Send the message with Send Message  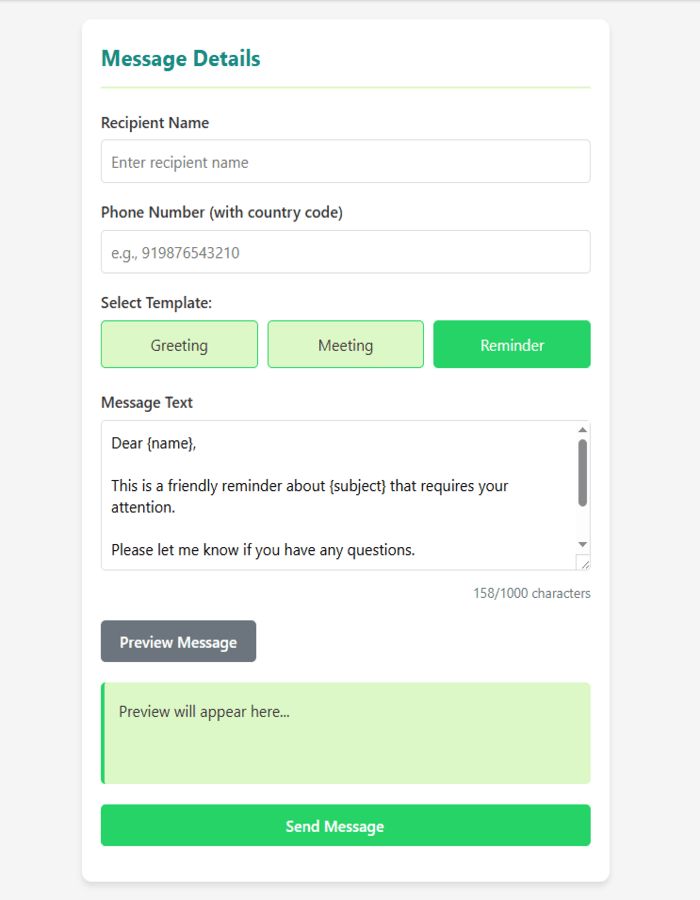click(x=345, y=826)
